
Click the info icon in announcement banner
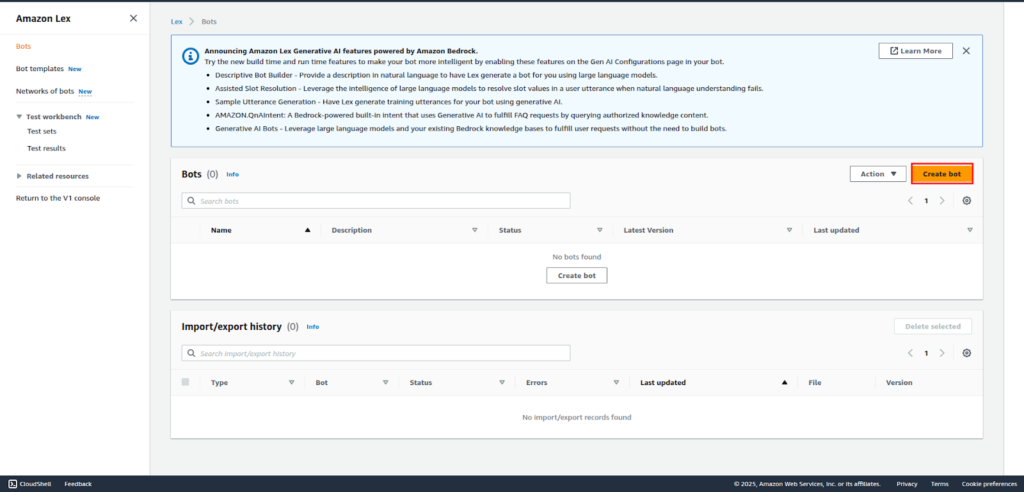(190, 56)
